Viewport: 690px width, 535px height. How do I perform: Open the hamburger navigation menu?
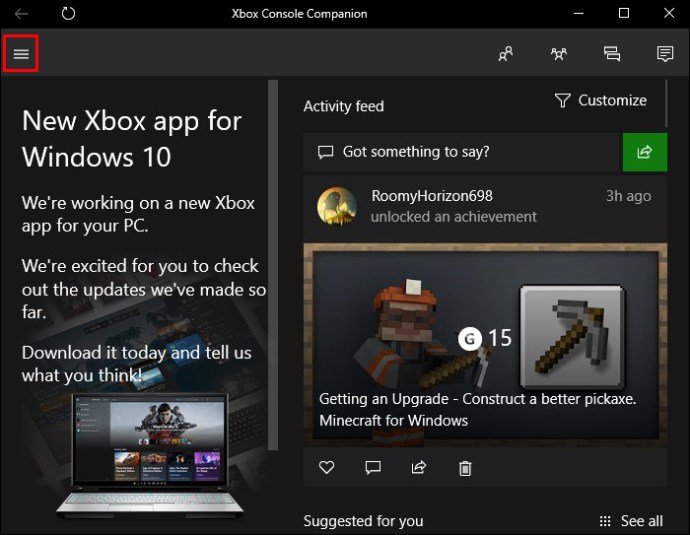pyautogui.click(x=21, y=54)
